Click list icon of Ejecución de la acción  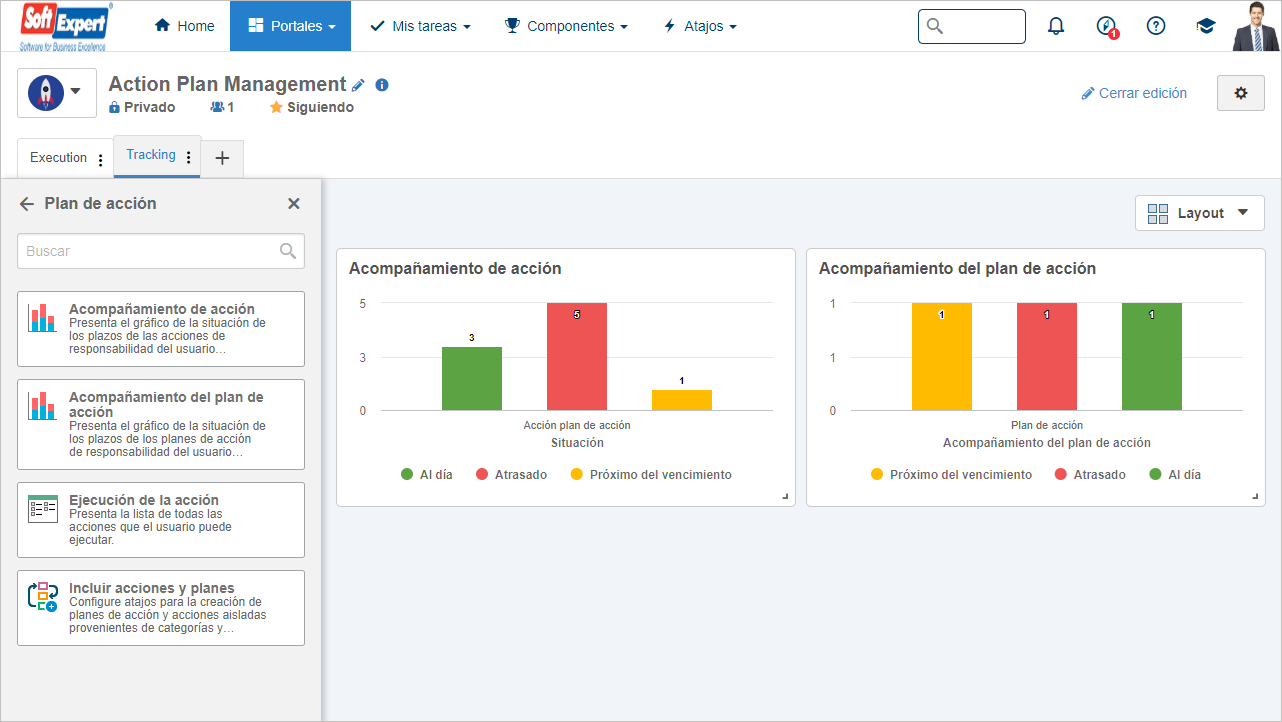(x=43, y=509)
